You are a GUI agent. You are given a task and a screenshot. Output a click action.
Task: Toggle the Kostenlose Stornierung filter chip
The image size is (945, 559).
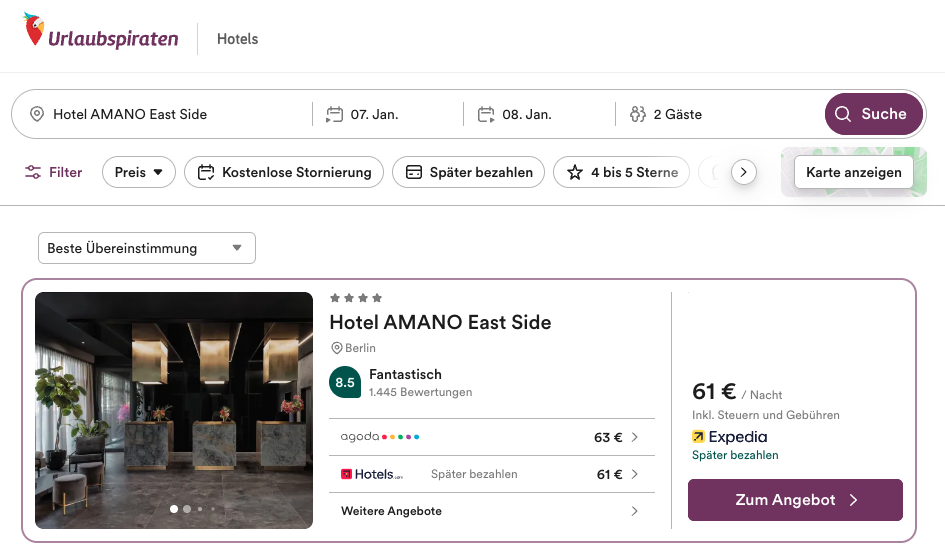pyautogui.click(x=284, y=172)
